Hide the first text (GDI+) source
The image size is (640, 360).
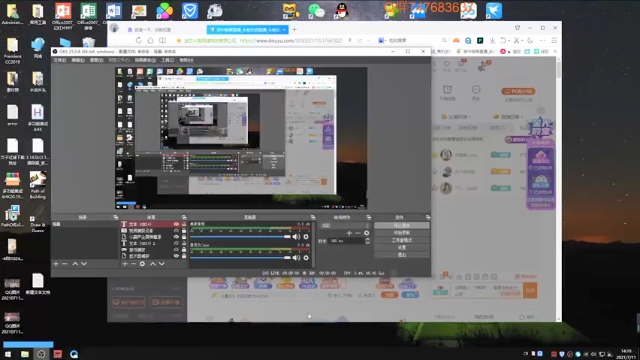pos(176,224)
